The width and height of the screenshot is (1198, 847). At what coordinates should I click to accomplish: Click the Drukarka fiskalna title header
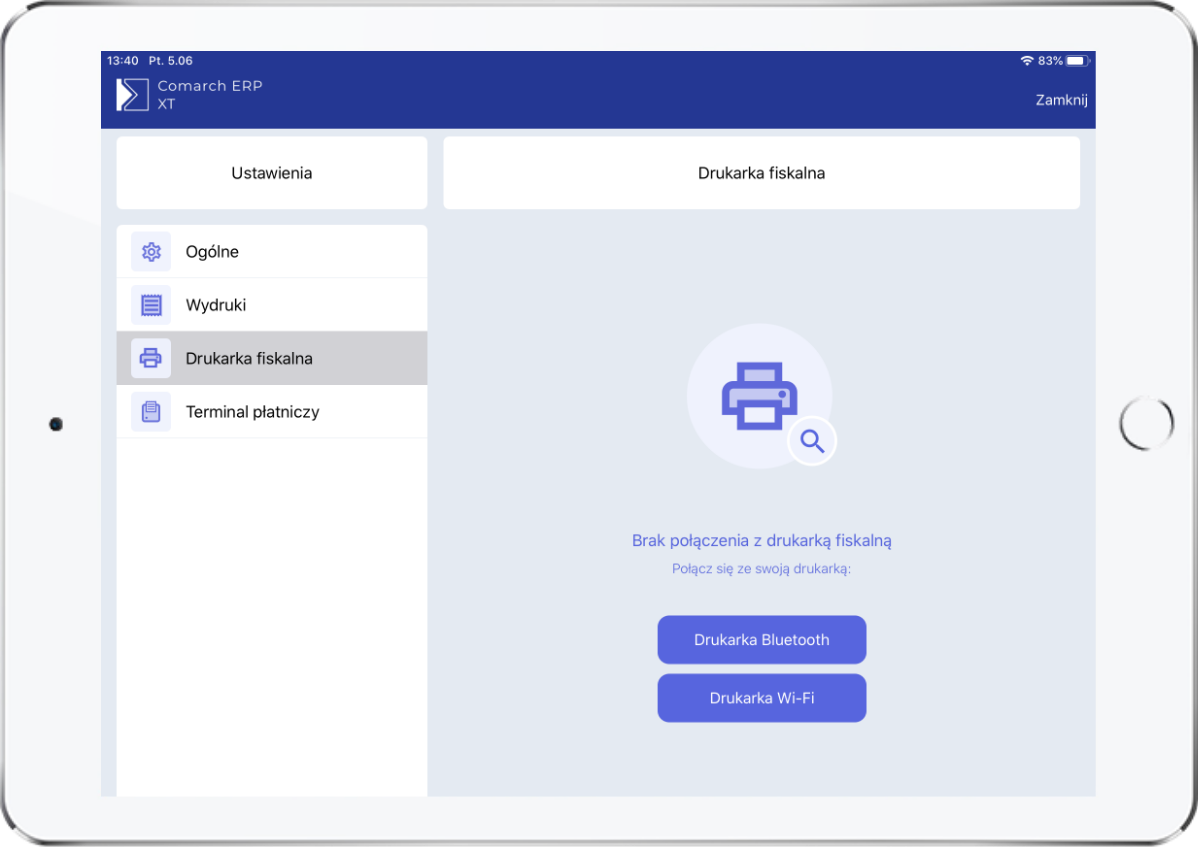(761, 173)
